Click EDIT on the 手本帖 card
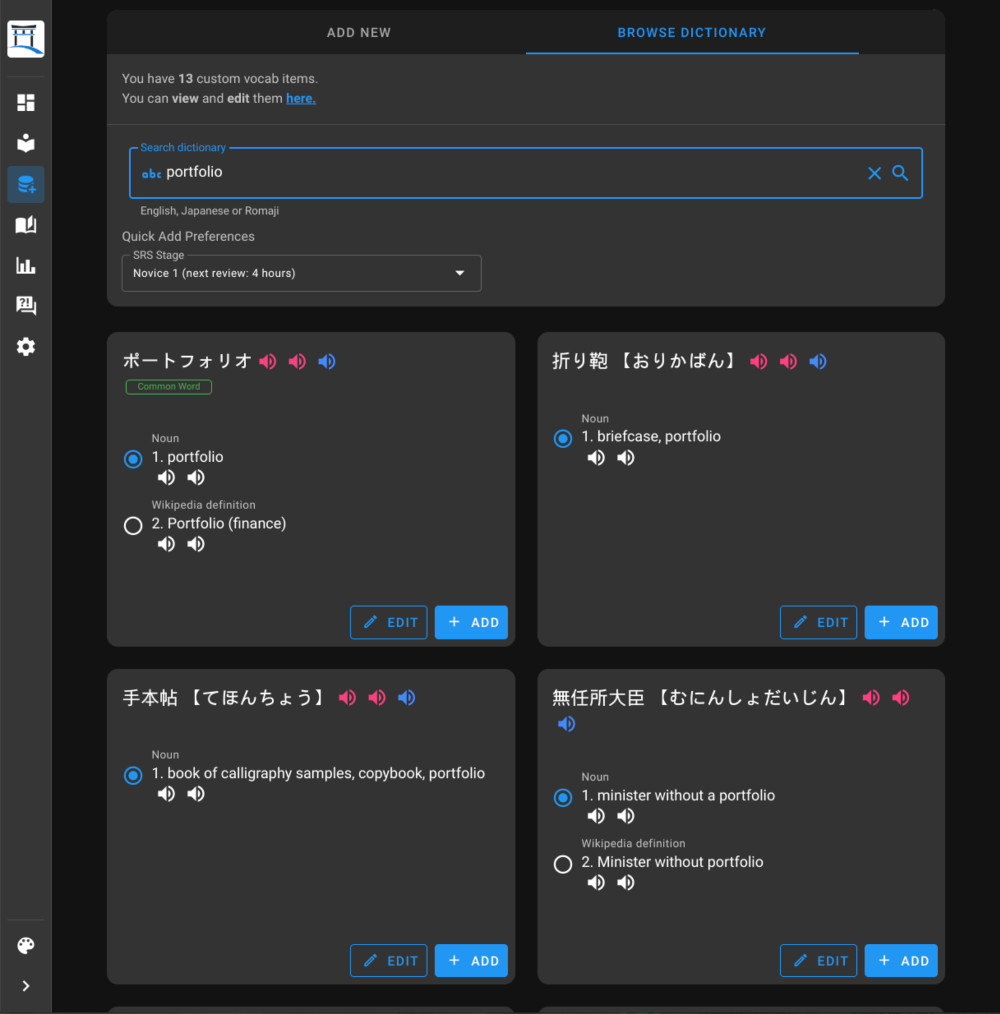 (x=389, y=960)
